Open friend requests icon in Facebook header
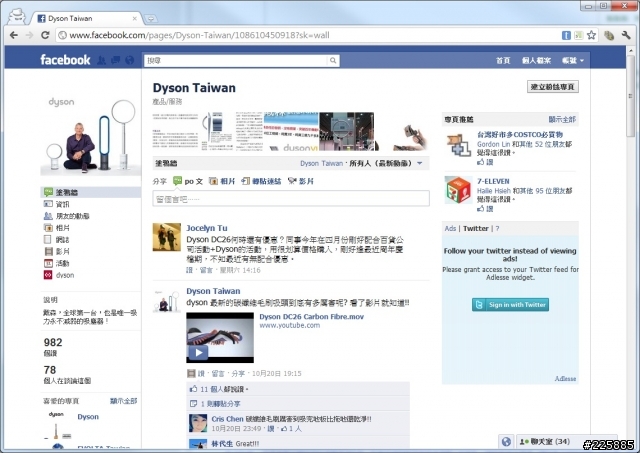 102,60
